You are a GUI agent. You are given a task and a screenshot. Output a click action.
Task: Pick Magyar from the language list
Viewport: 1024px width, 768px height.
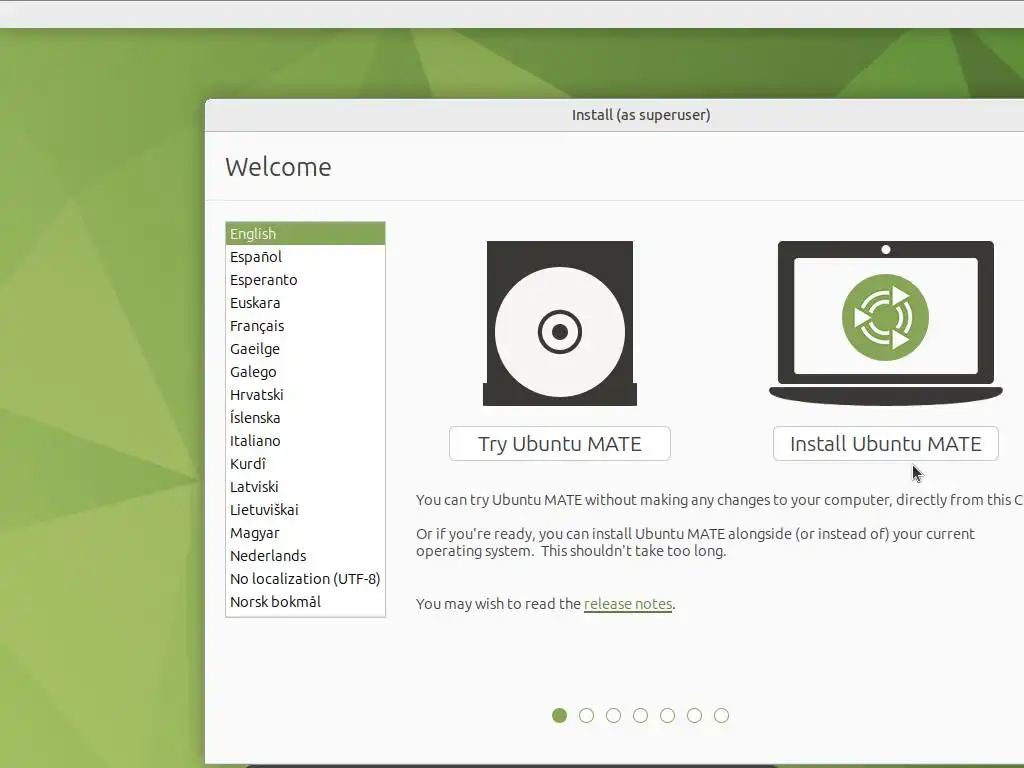[305, 532]
